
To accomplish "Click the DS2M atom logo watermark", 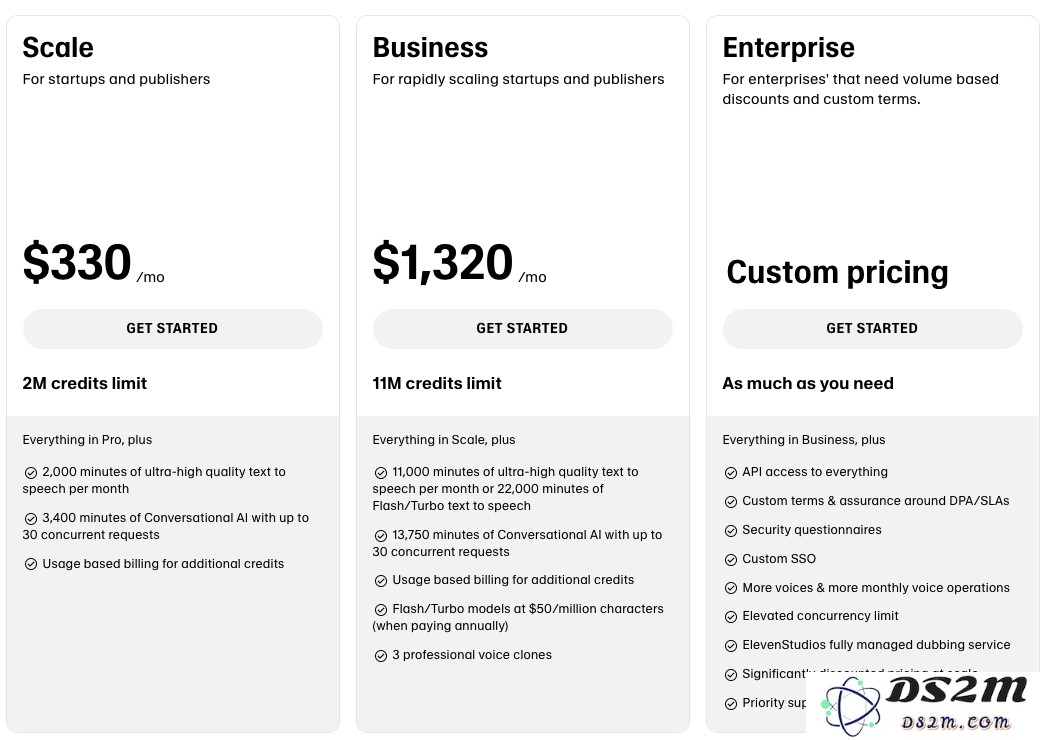I will [x=851, y=706].
